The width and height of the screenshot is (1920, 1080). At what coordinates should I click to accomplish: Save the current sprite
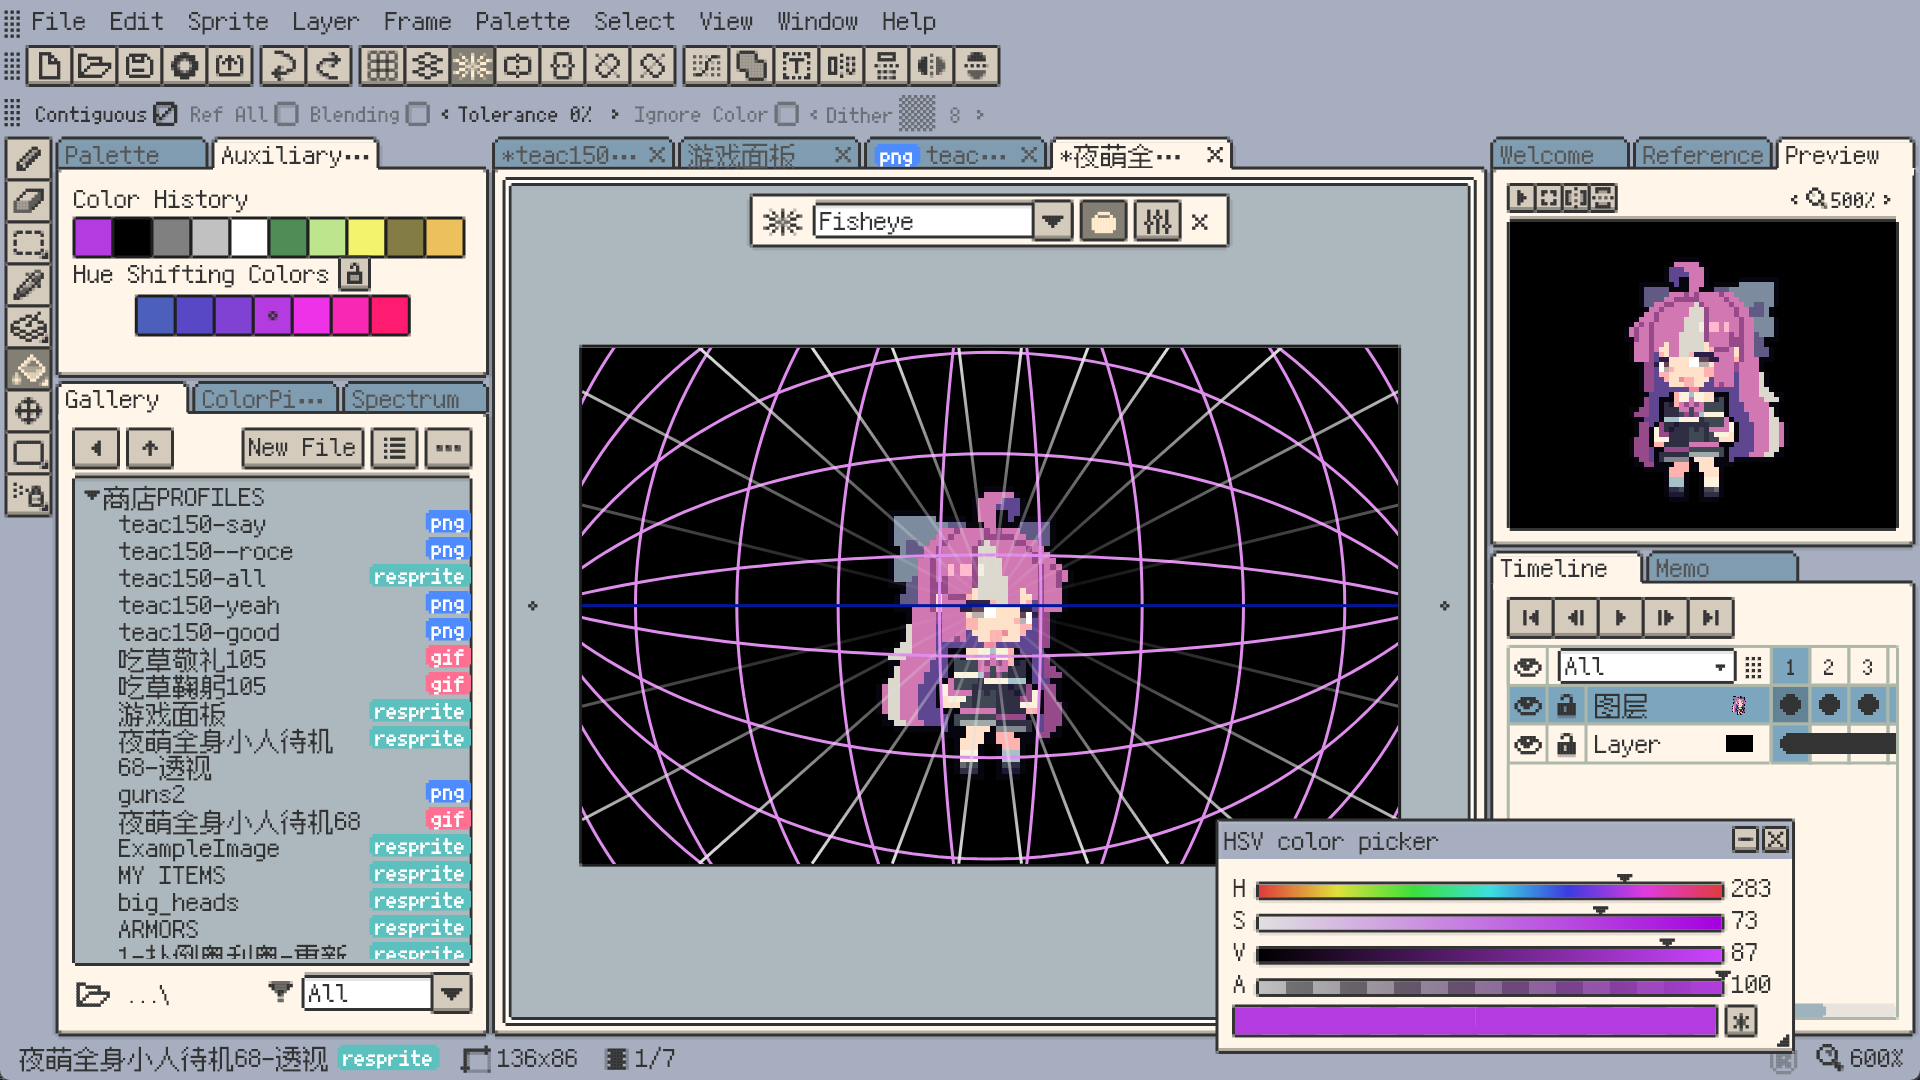click(x=138, y=66)
